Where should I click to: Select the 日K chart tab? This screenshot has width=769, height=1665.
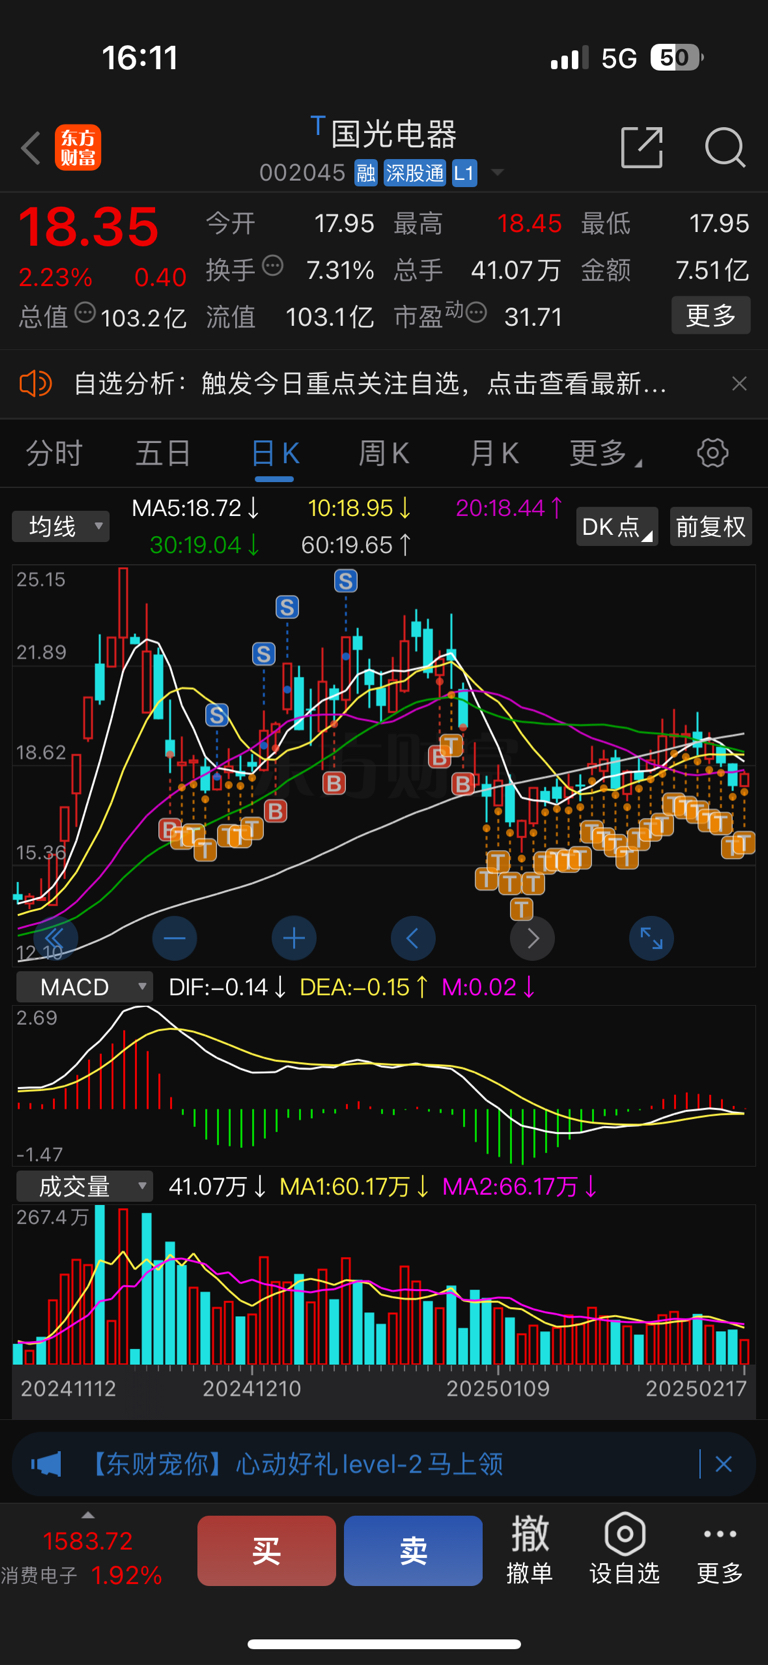coord(275,455)
